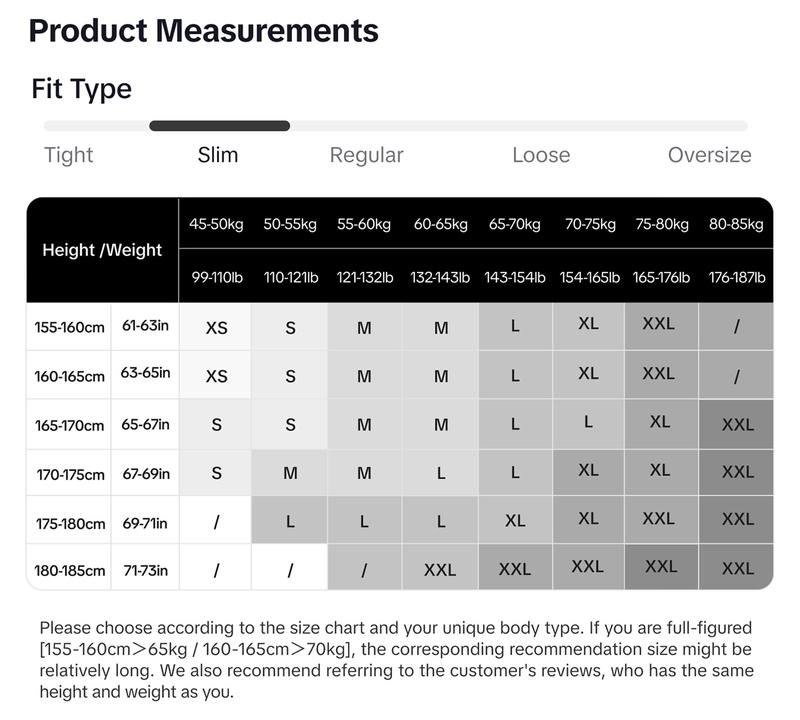Click the size chart advice paragraph
Viewport: 800px width, 720px height.
click(x=396, y=660)
